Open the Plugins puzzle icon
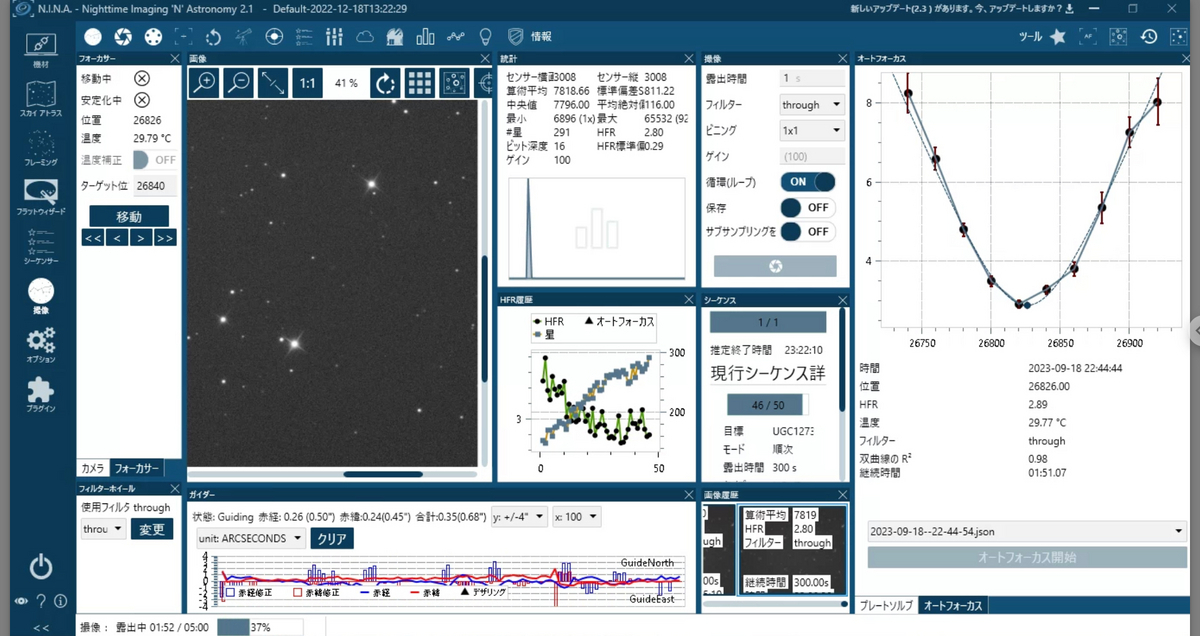Image resolution: width=1200 pixels, height=636 pixels. tap(40, 395)
